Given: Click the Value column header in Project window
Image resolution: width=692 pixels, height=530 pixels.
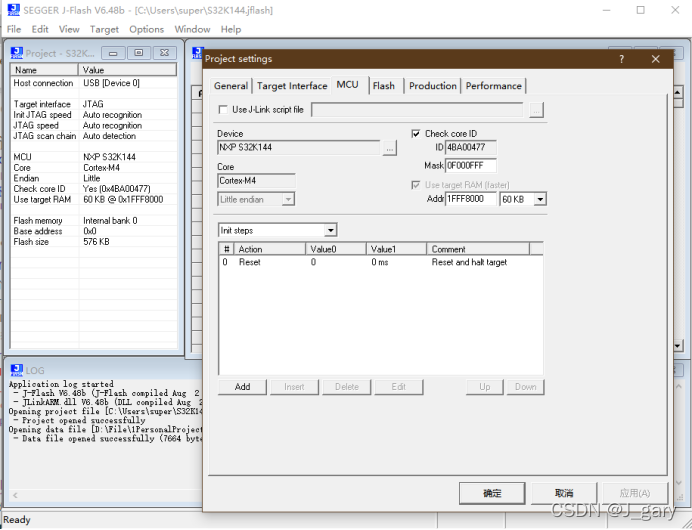Looking at the screenshot, I should [128, 70].
